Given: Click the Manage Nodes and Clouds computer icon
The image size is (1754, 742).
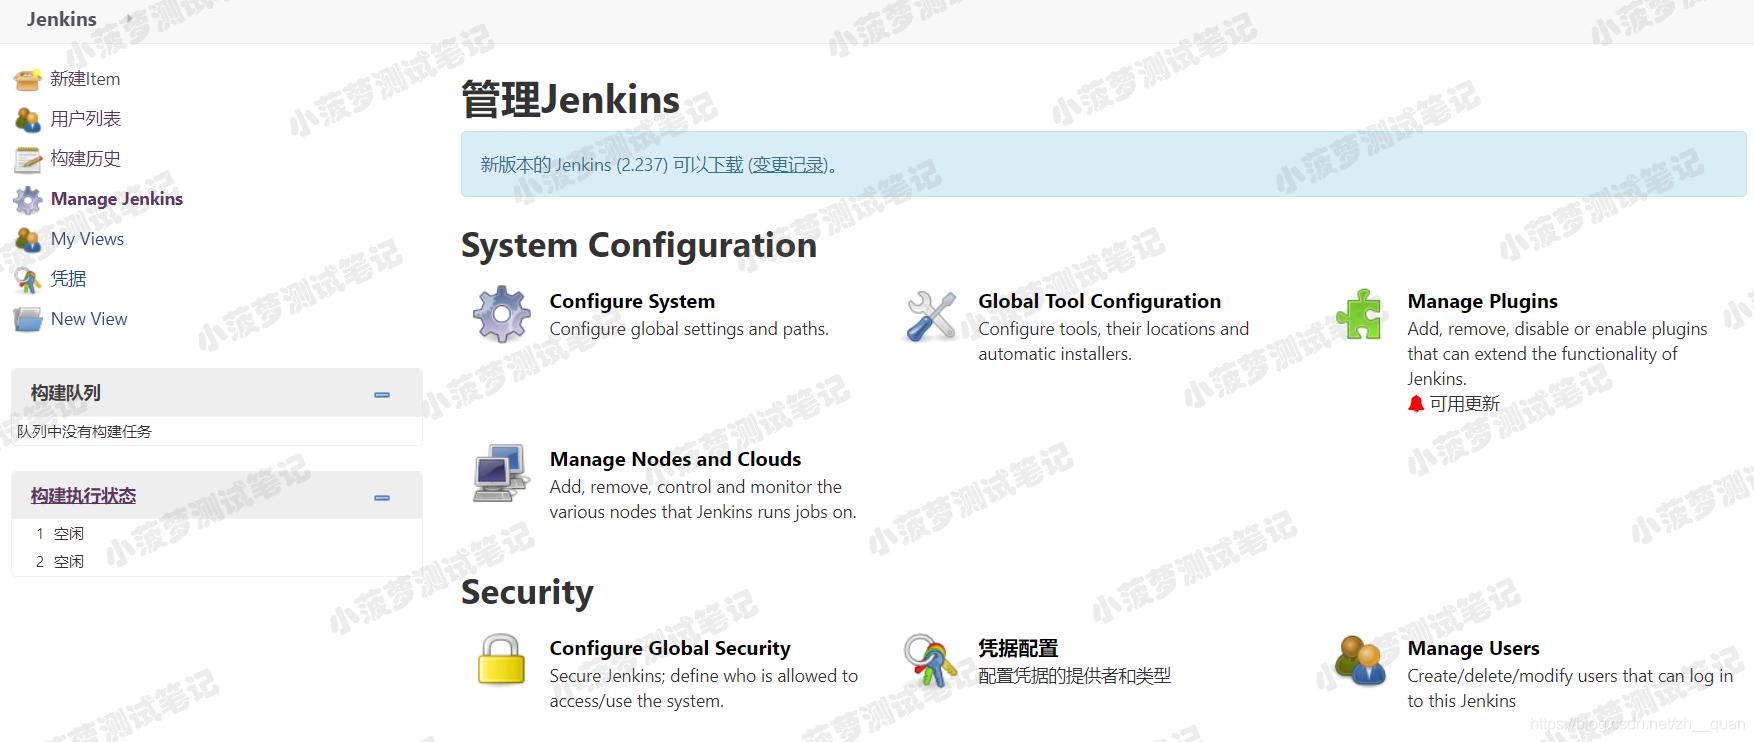Looking at the screenshot, I should [501, 473].
